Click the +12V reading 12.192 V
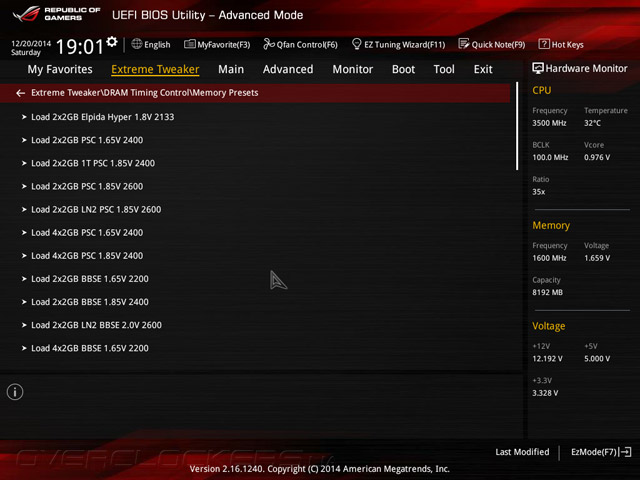 pos(547,359)
